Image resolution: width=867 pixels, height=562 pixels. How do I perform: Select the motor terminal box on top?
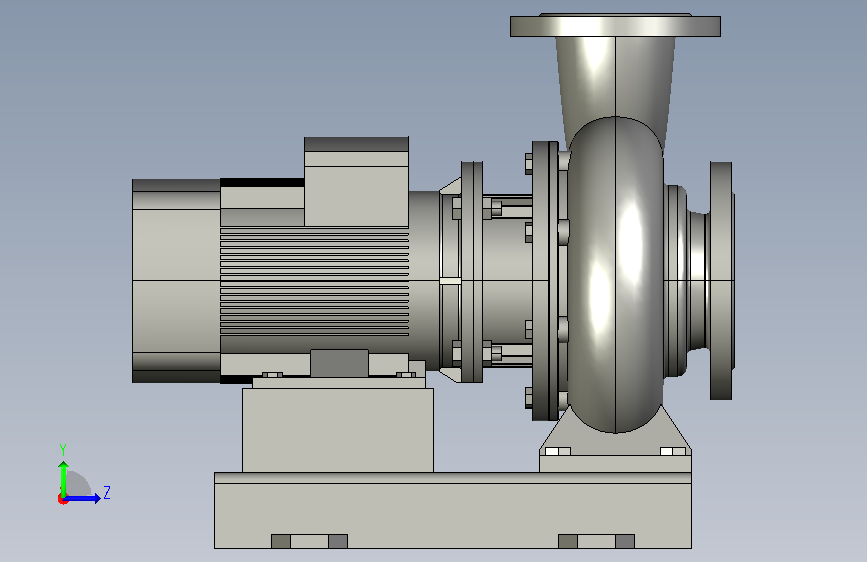click(356, 182)
